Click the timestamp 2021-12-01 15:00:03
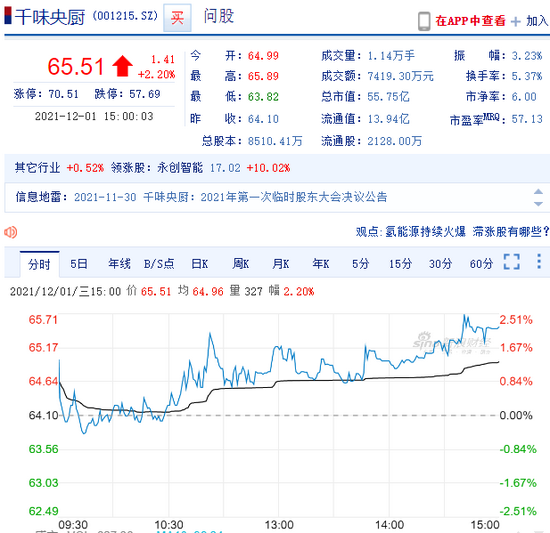The height and width of the screenshot is (533, 550). [x=94, y=116]
